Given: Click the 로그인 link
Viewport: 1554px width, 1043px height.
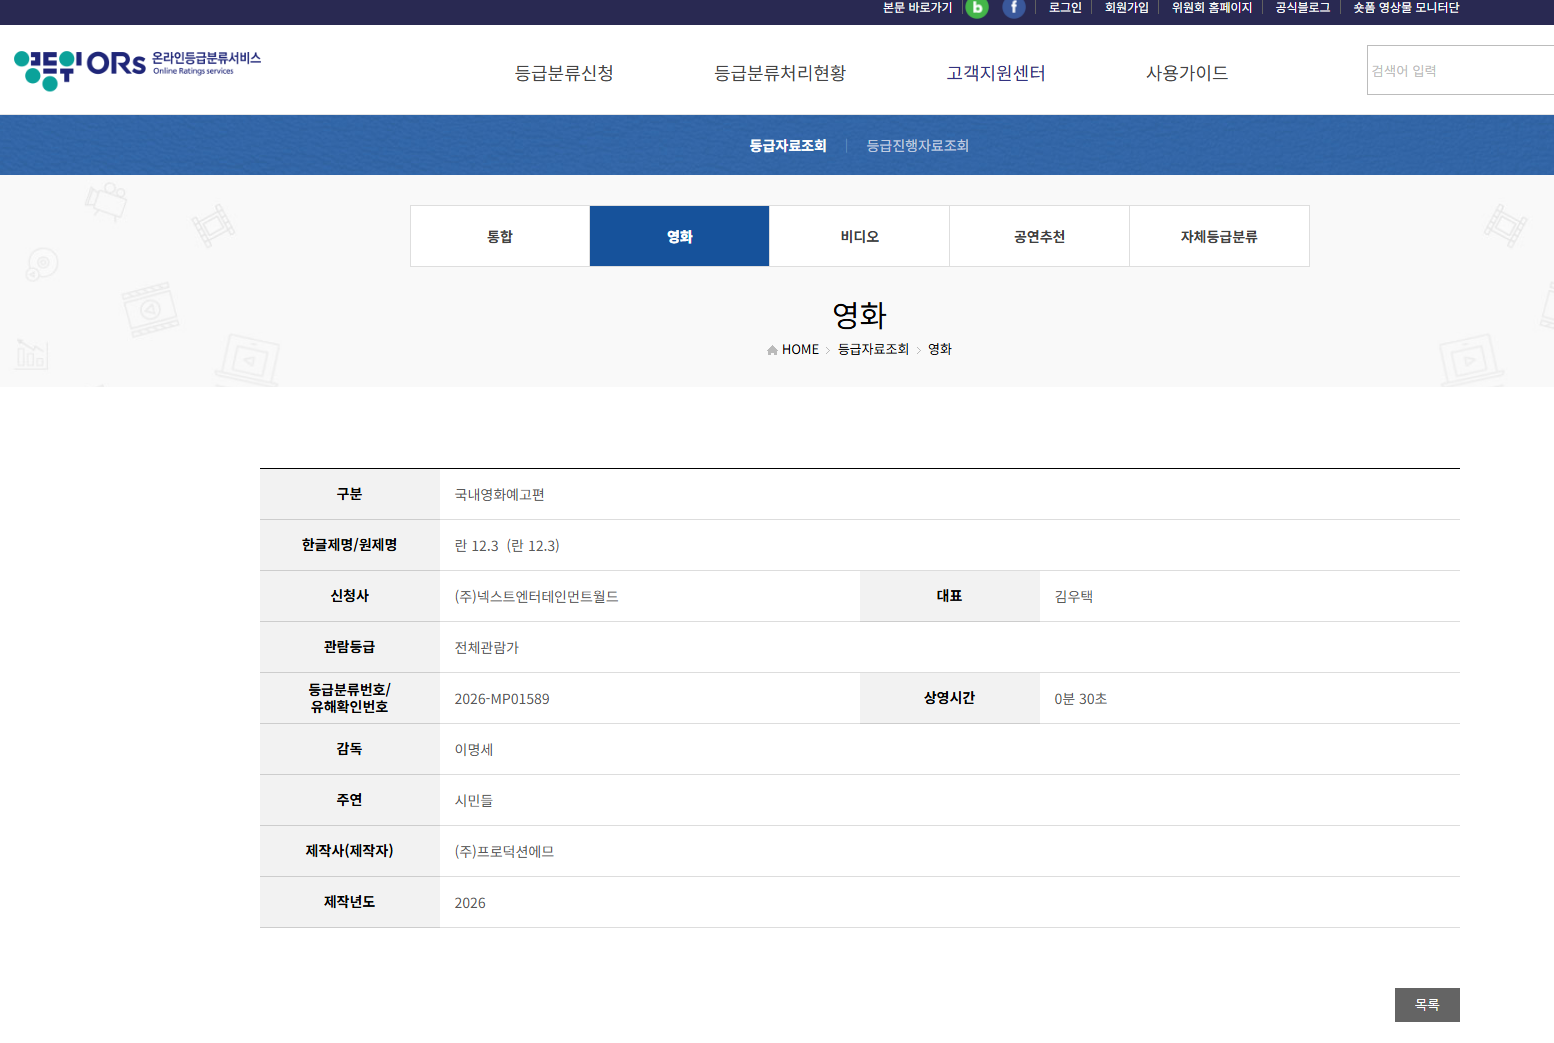Looking at the screenshot, I should 1065,8.
